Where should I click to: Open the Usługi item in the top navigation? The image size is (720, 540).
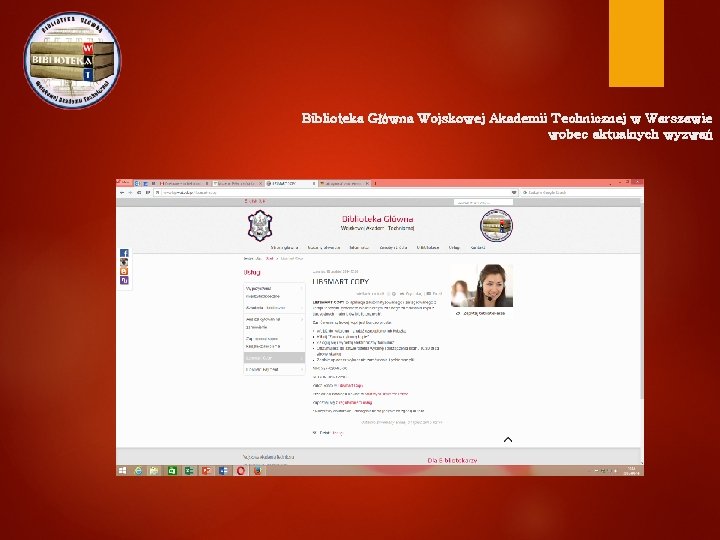454,248
